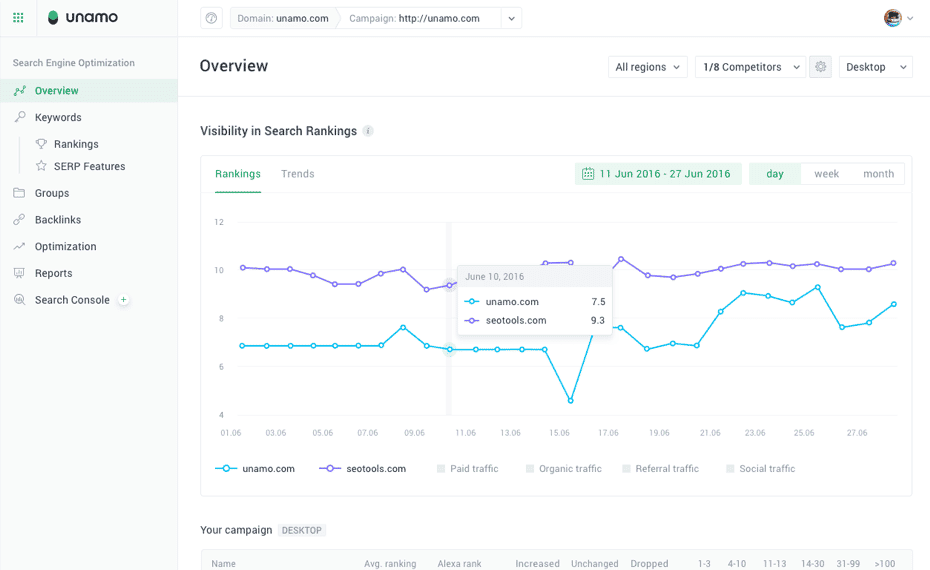Image resolution: width=930 pixels, height=570 pixels.
Task: Click the lowest unamo.com data point near 15.06
Action: (571, 401)
